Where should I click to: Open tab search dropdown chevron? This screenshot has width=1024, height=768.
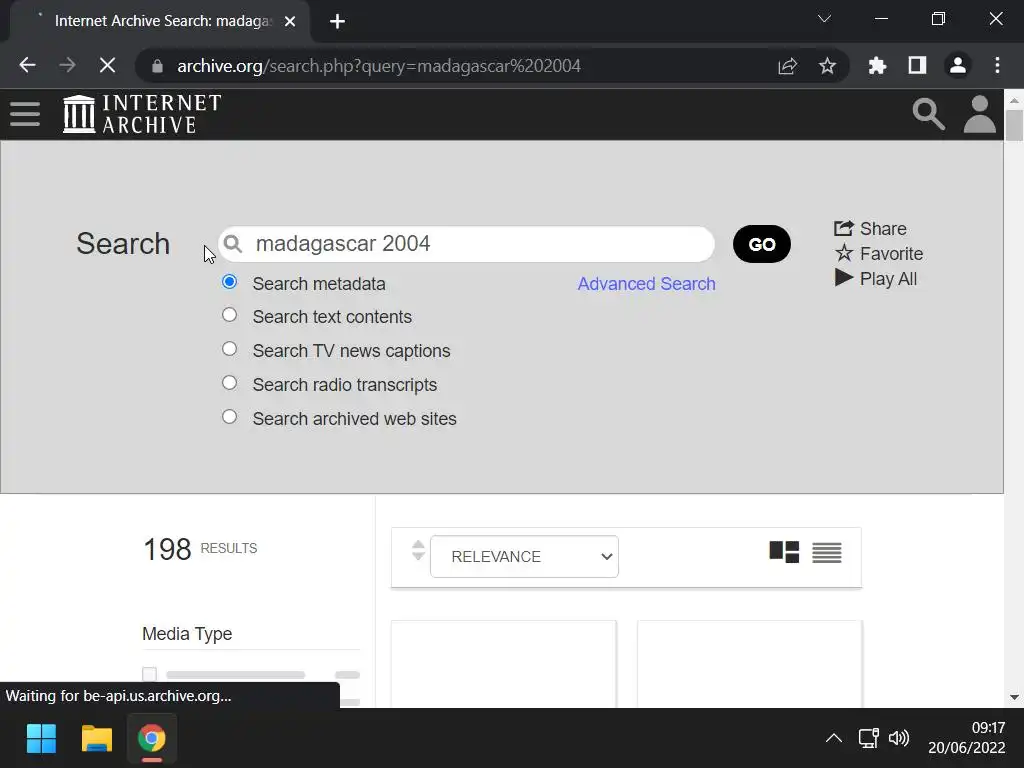pyautogui.click(x=824, y=19)
